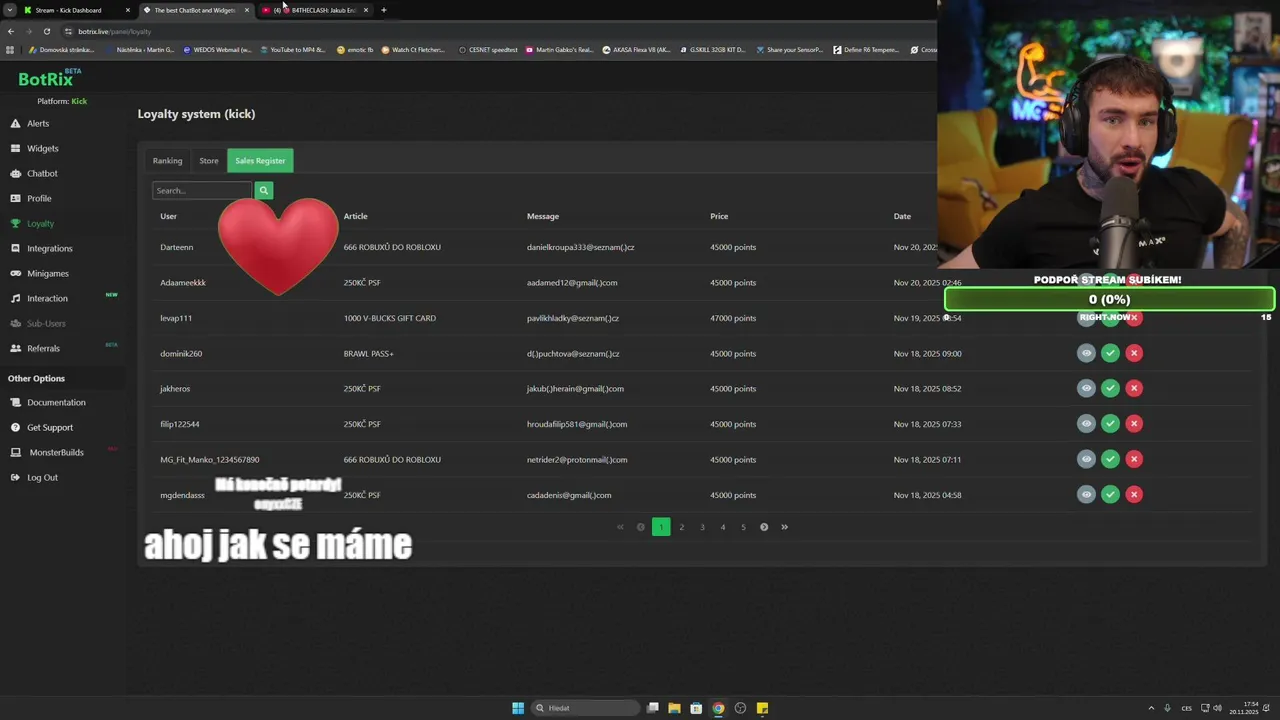This screenshot has height=720, width=1280.
Task: View details of dominik260's purchase
Action: [1086, 353]
